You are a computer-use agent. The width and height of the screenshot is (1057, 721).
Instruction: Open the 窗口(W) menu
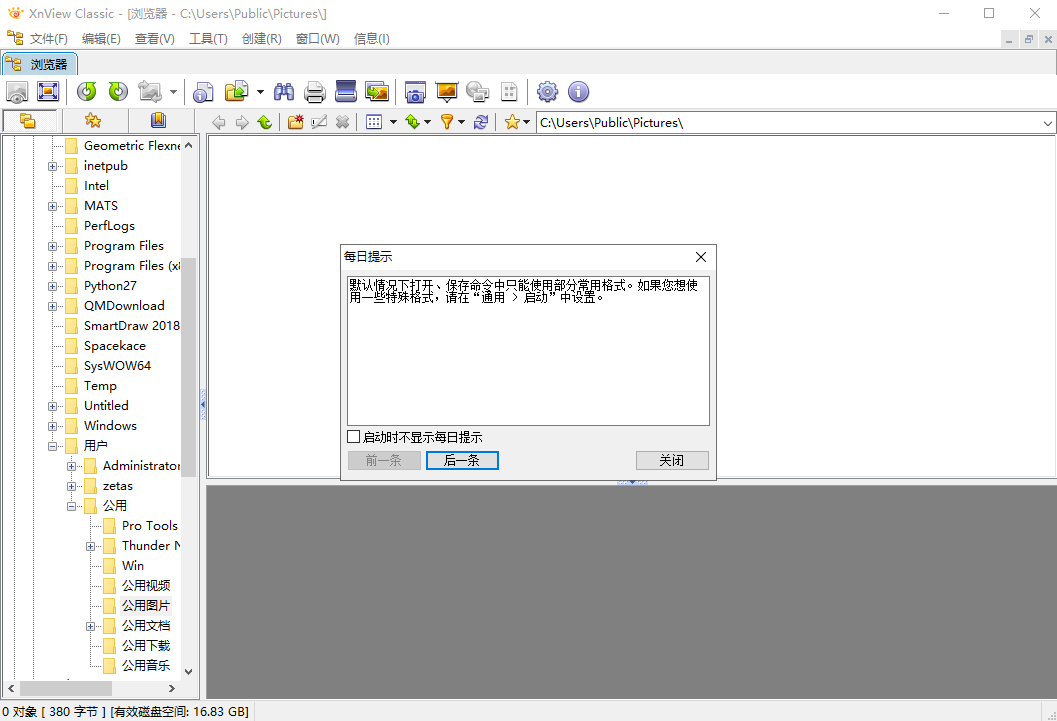(x=318, y=38)
